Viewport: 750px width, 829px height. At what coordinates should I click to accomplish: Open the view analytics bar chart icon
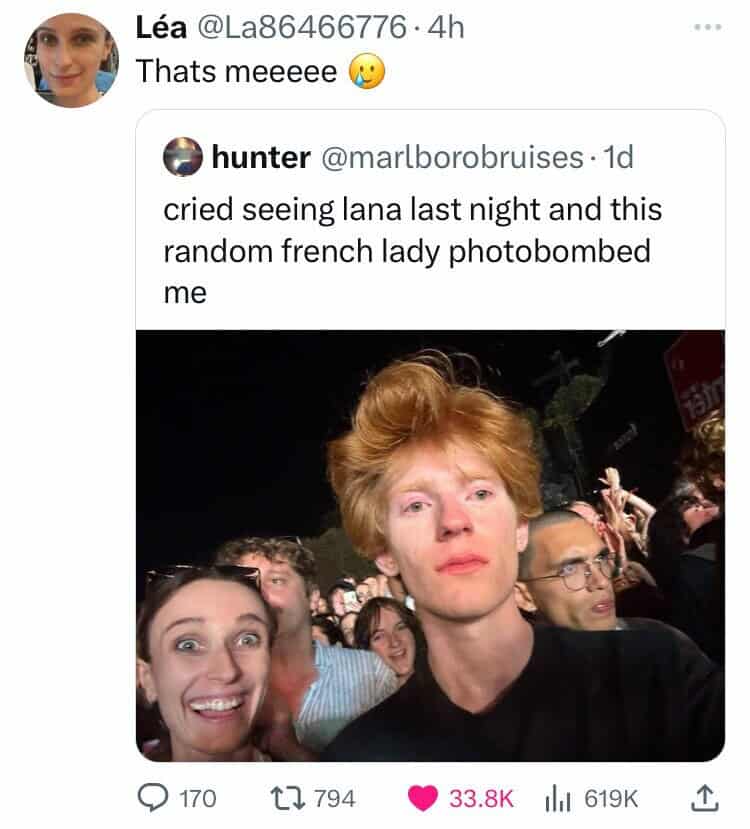558,798
